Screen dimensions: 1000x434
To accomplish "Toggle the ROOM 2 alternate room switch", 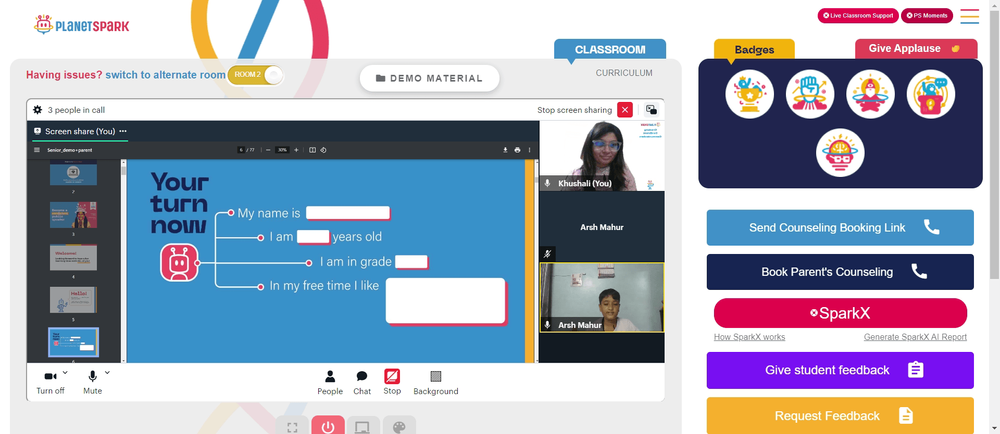I will (255, 75).
